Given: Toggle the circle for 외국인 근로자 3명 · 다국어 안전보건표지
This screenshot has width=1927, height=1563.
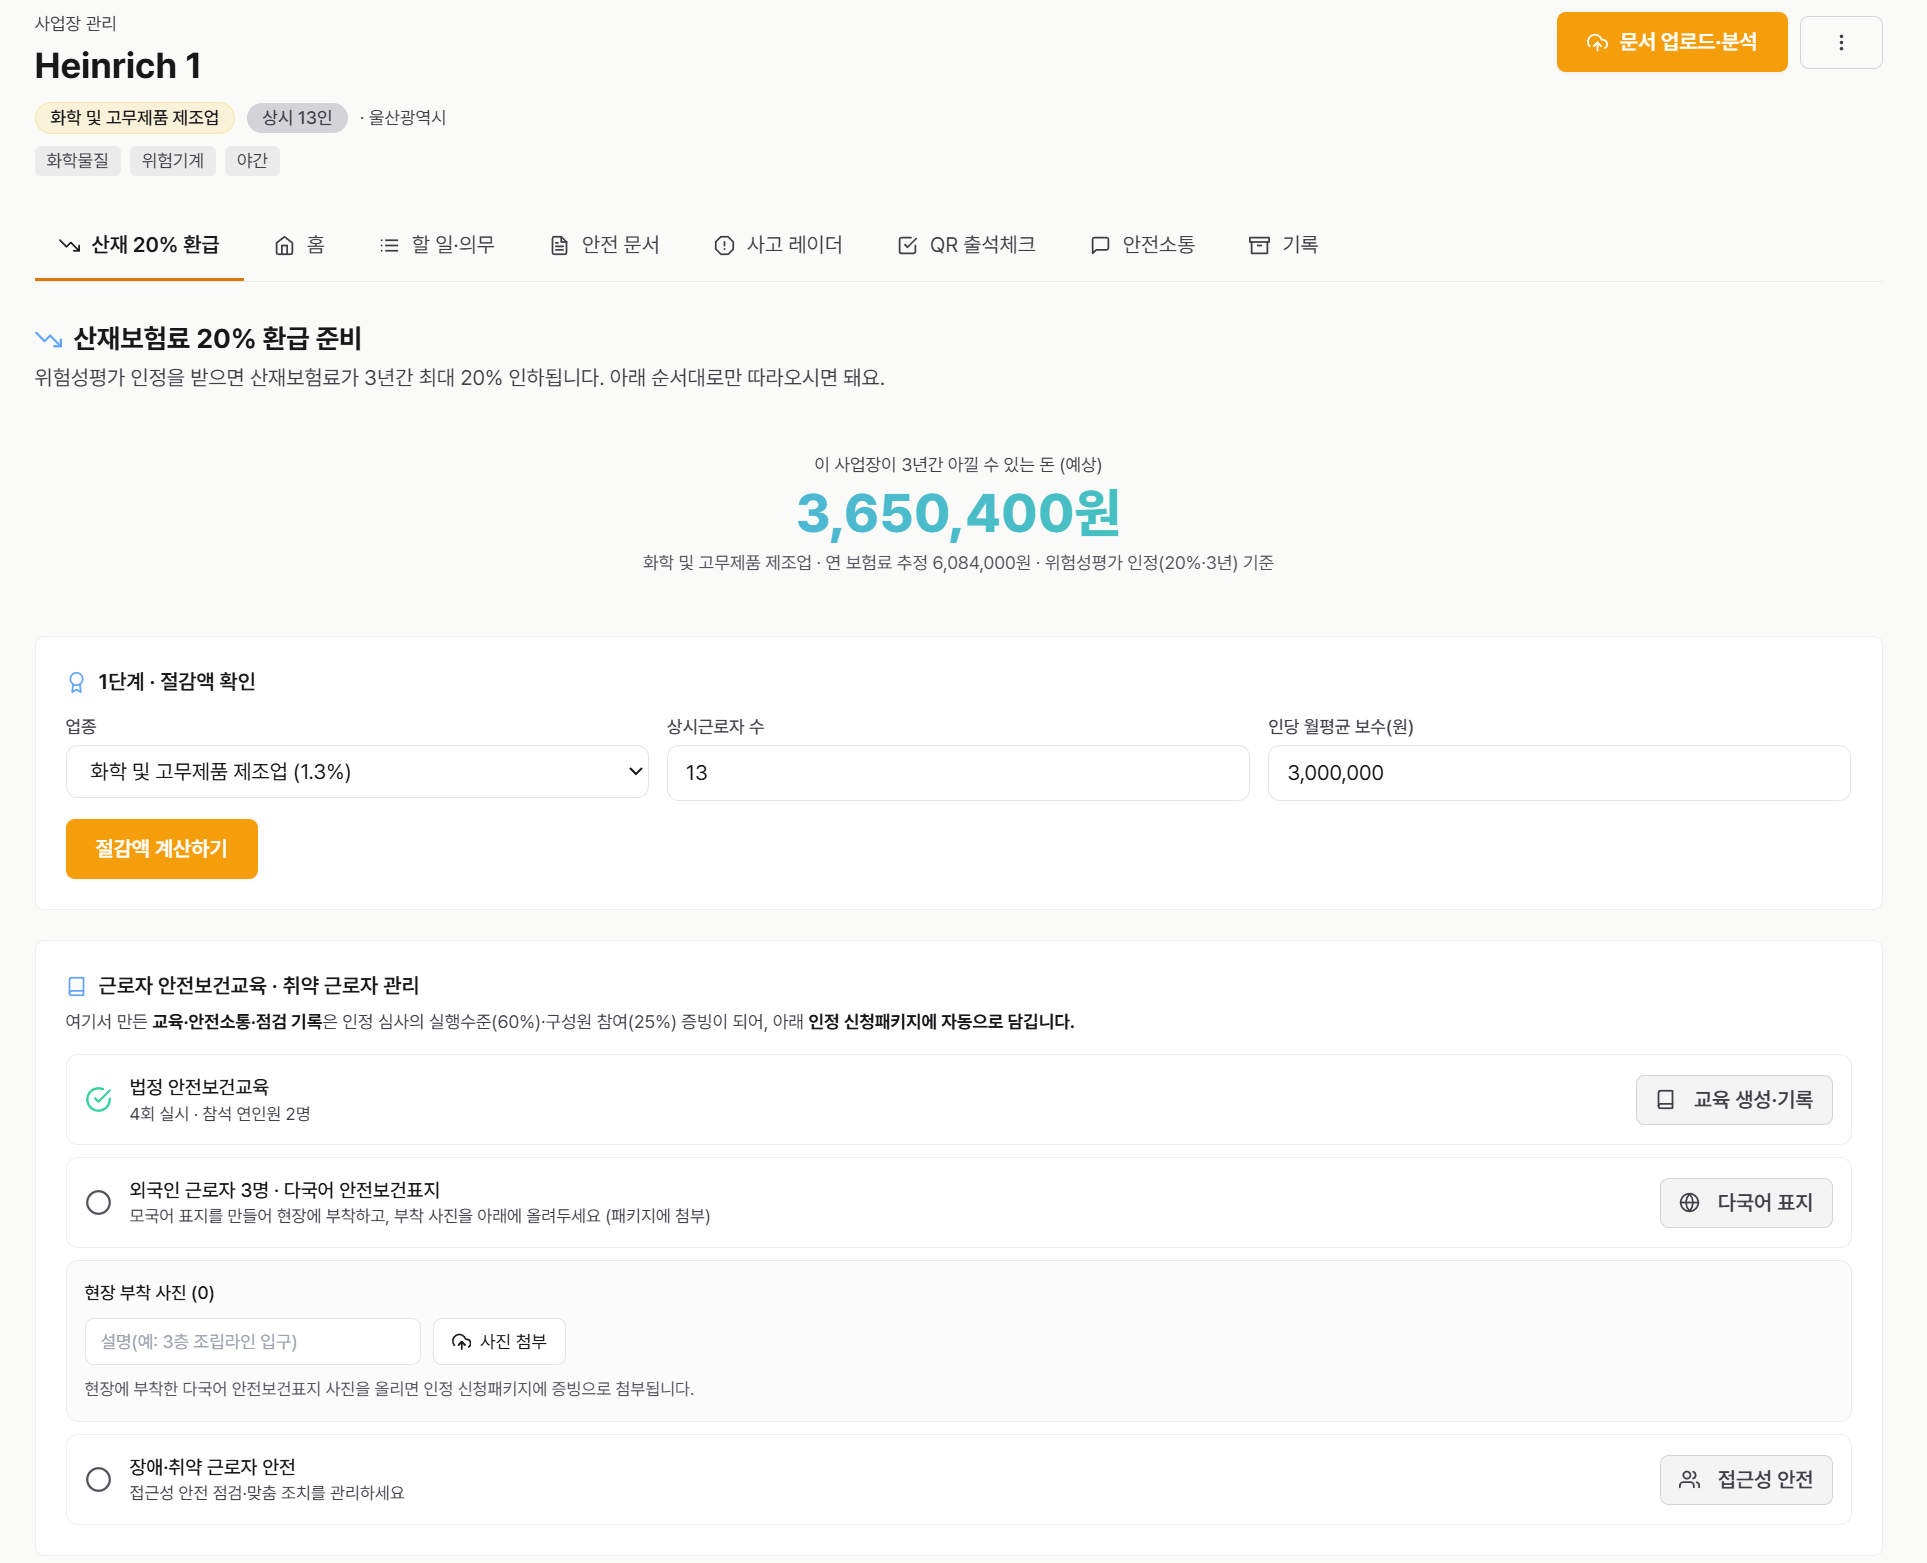Looking at the screenshot, I should click(99, 1202).
